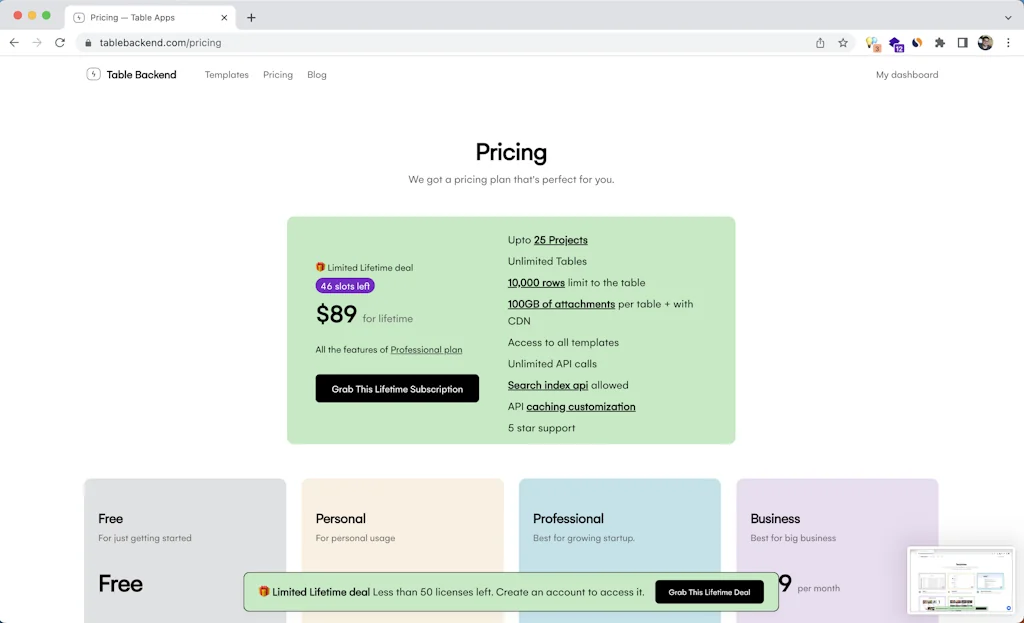This screenshot has height=623, width=1024.
Task: Bookmark this page with the star icon
Action: (x=843, y=43)
